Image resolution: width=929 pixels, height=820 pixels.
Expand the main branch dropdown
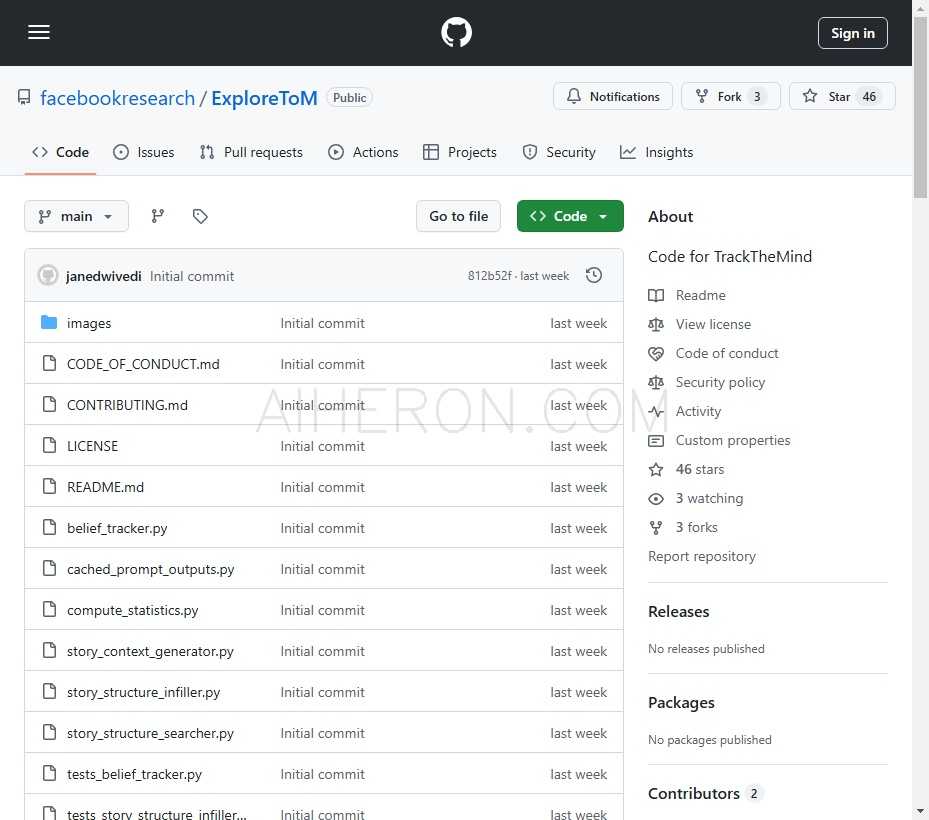tap(76, 216)
